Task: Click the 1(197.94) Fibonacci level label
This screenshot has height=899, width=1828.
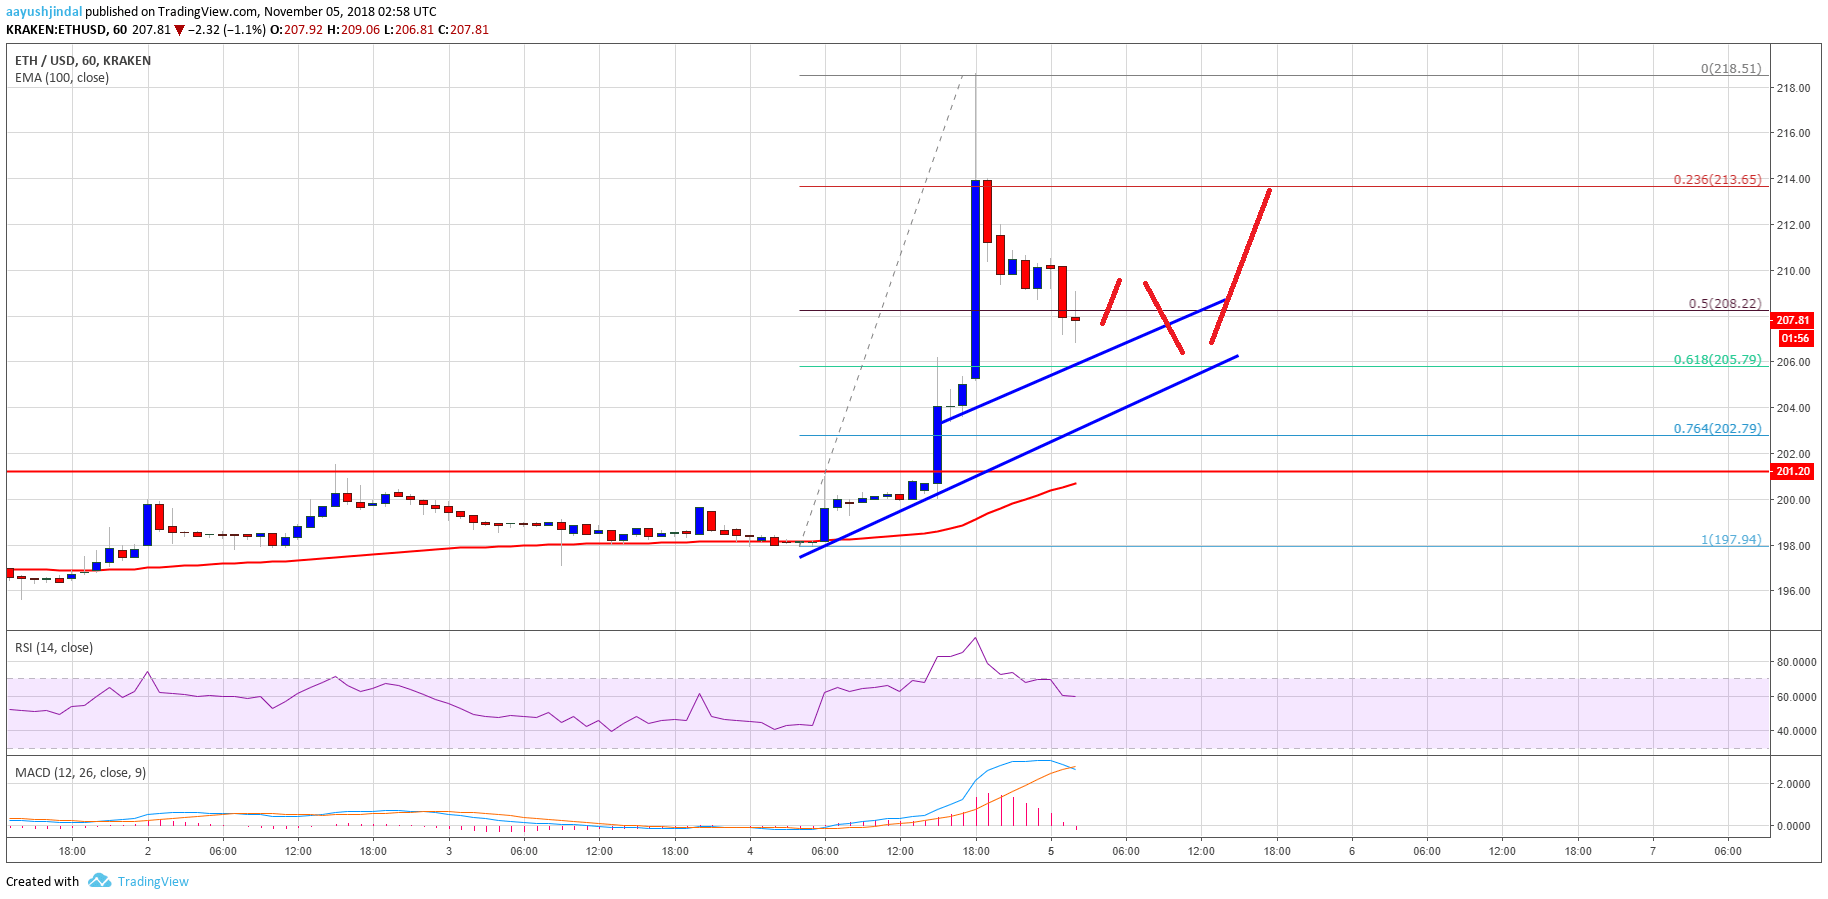Action: click(x=1731, y=540)
